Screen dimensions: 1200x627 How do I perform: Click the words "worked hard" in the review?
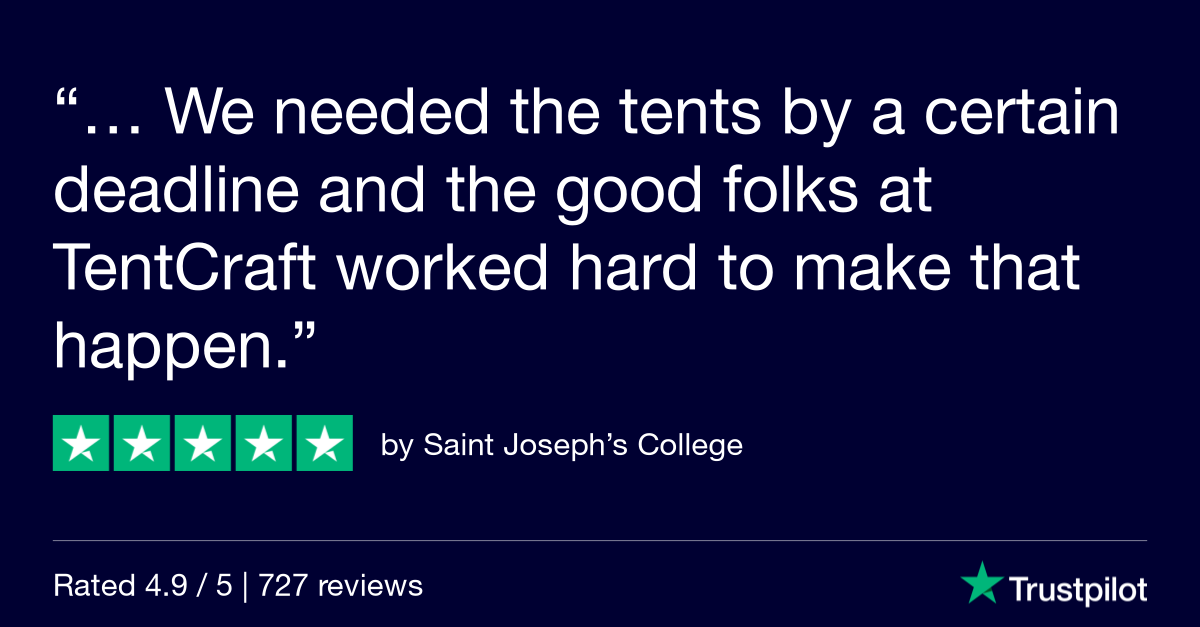tap(503, 270)
